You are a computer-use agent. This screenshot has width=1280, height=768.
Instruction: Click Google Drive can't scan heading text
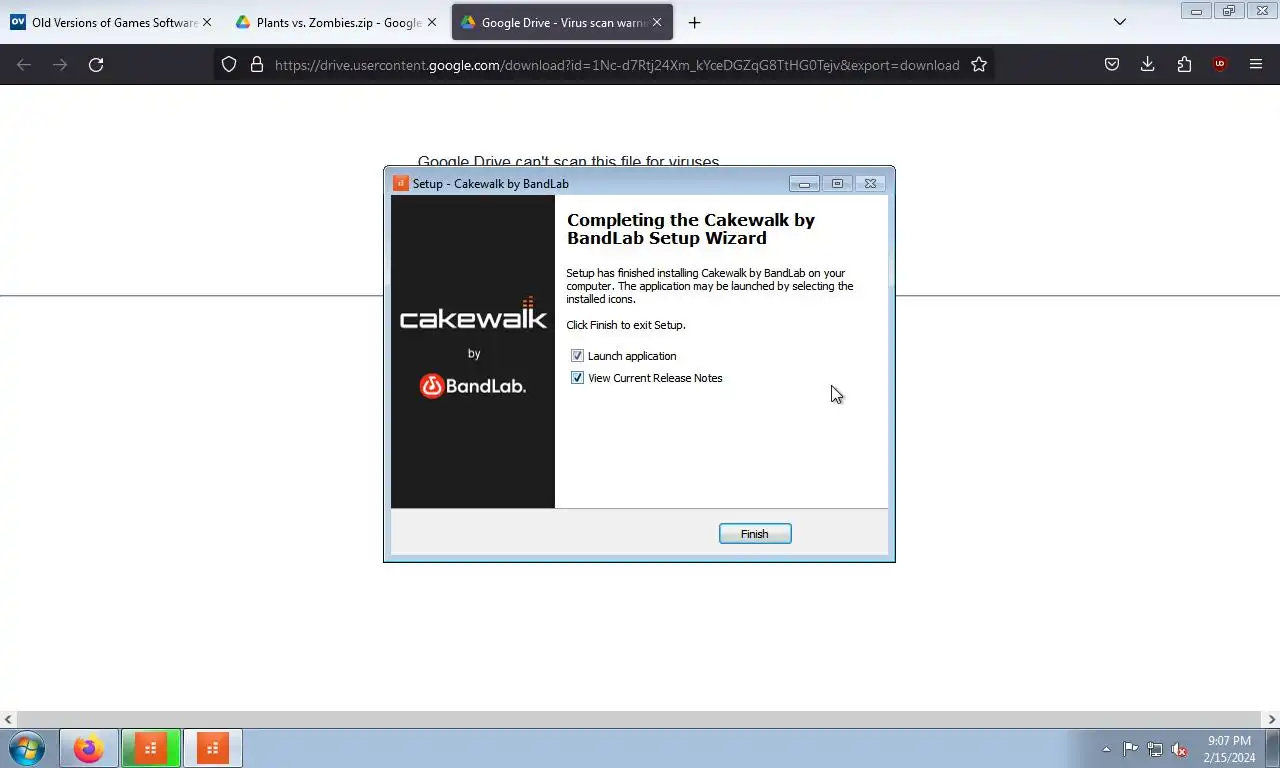568,161
